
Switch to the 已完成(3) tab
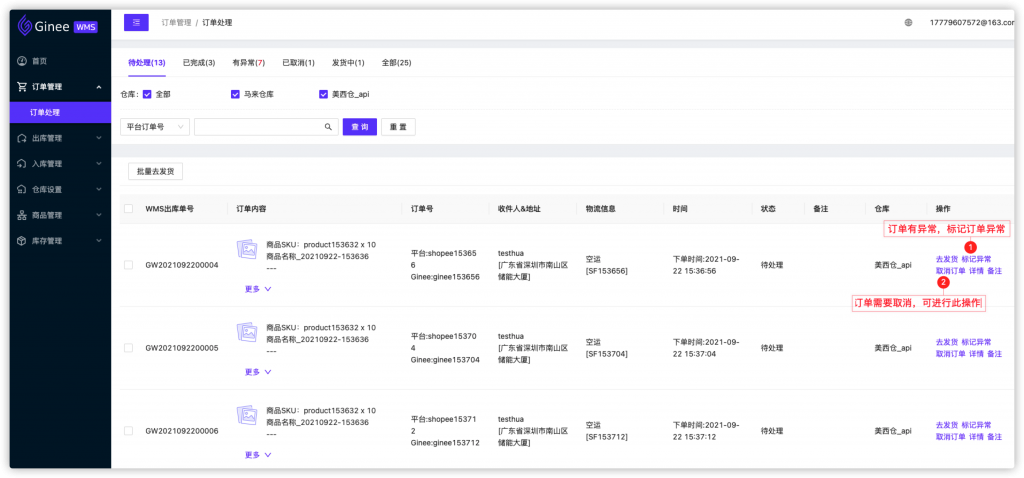[x=199, y=63]
